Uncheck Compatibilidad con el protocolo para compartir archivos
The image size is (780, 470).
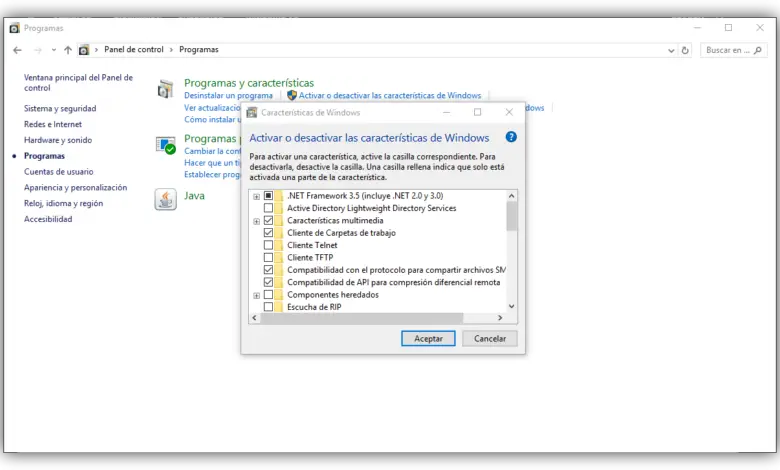(x=268, y=270)
